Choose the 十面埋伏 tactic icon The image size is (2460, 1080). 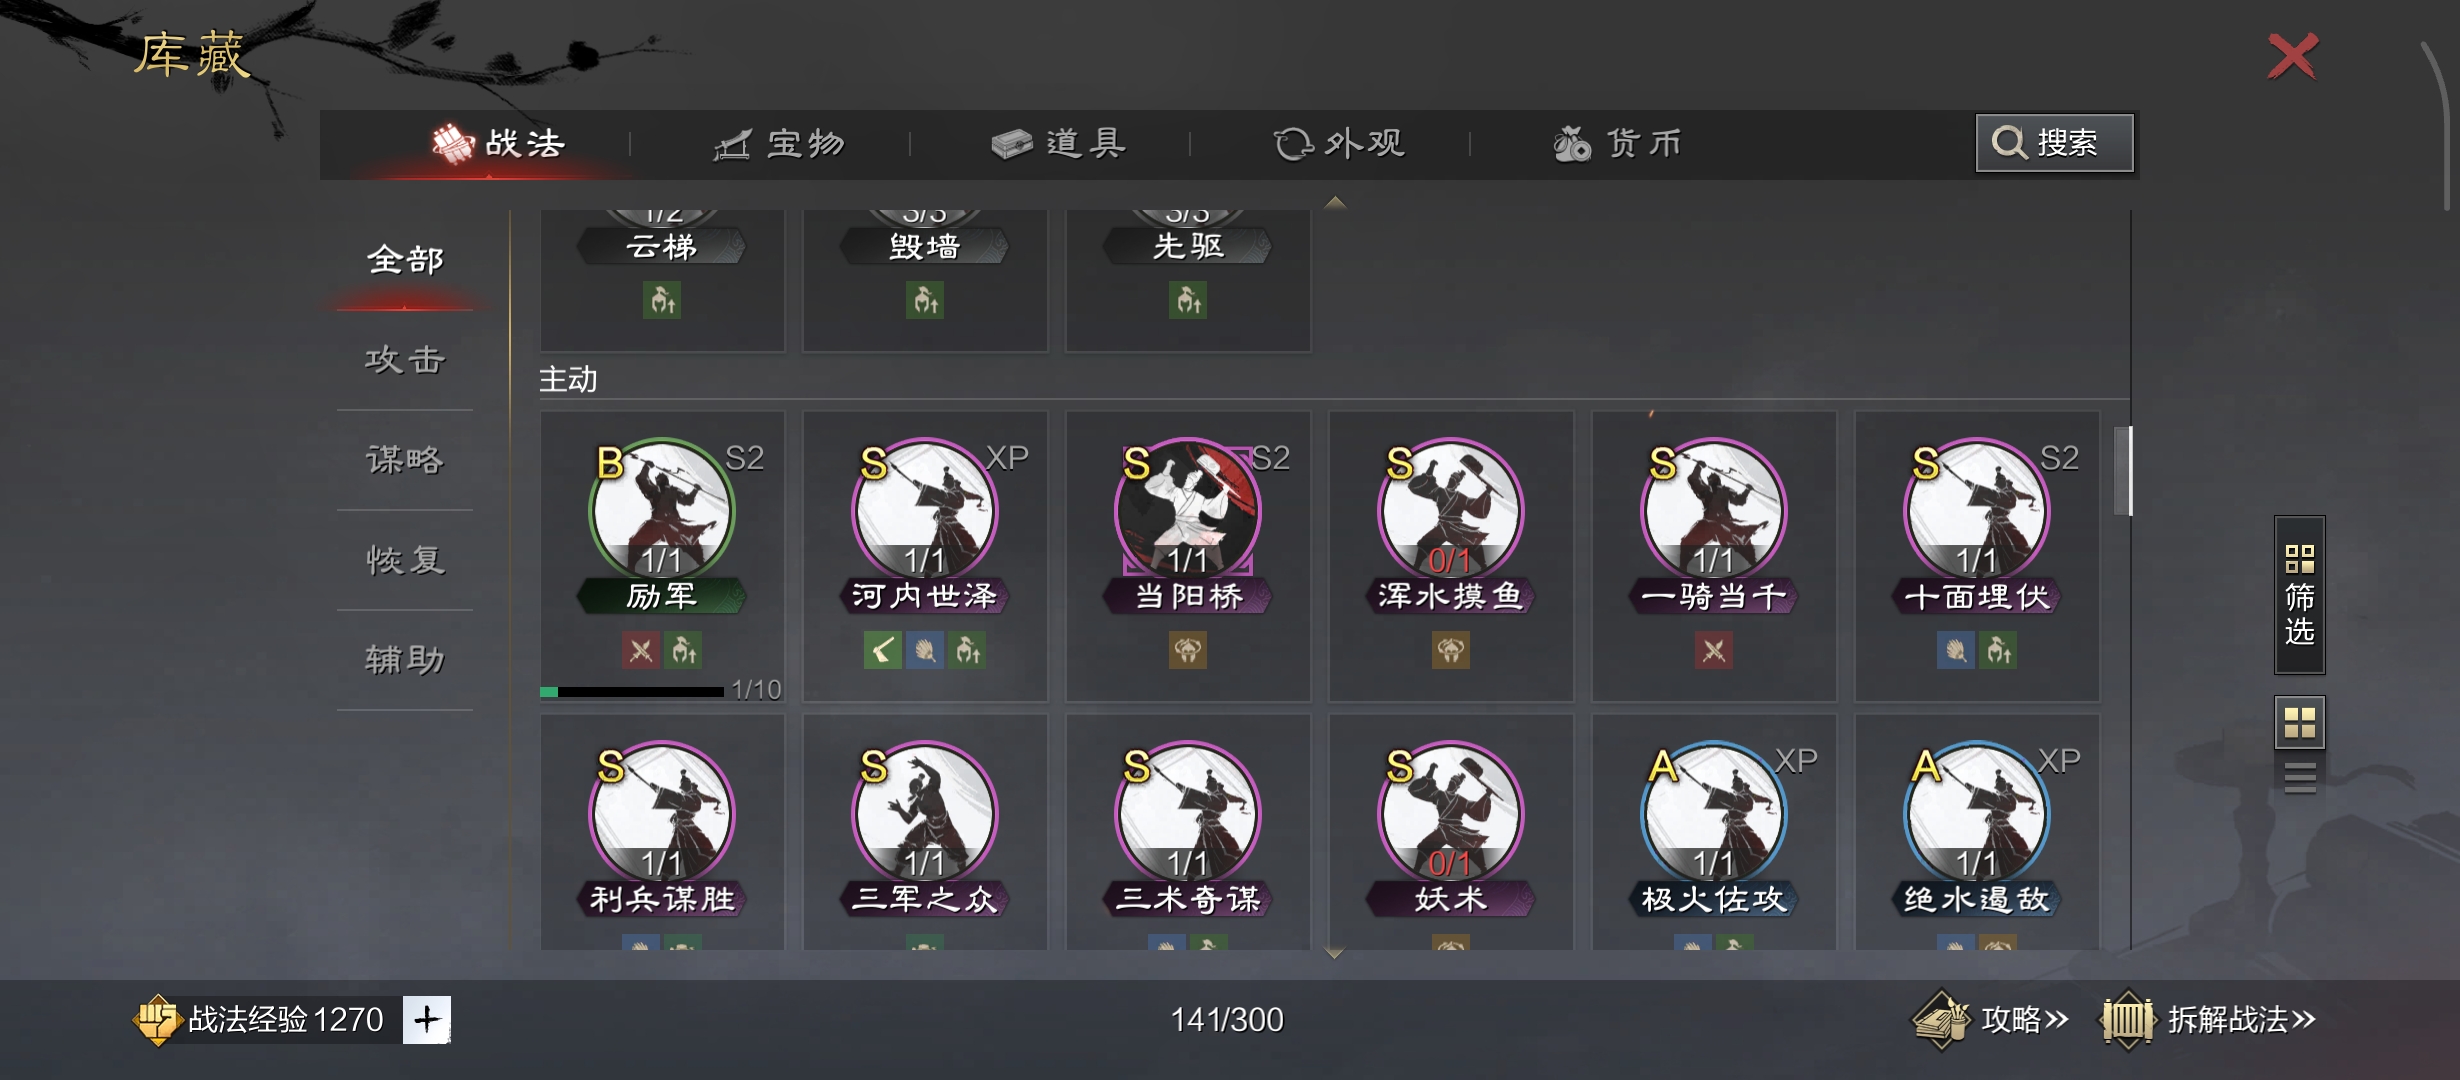[1976, 511]
